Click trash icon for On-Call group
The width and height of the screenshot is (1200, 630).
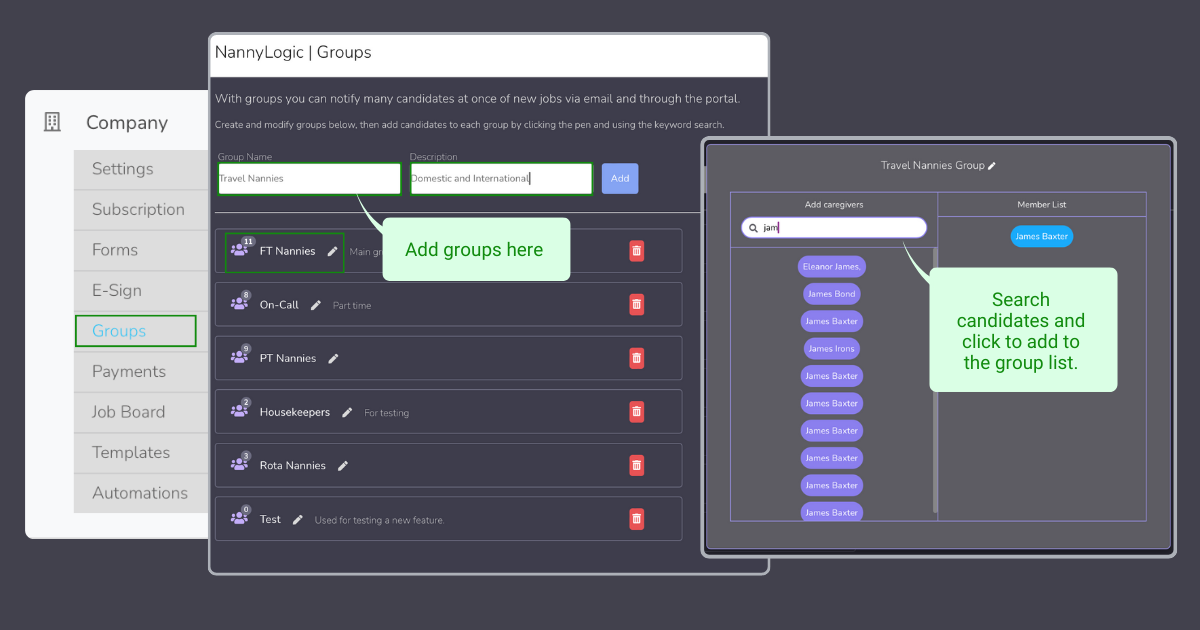pos(636,304)
